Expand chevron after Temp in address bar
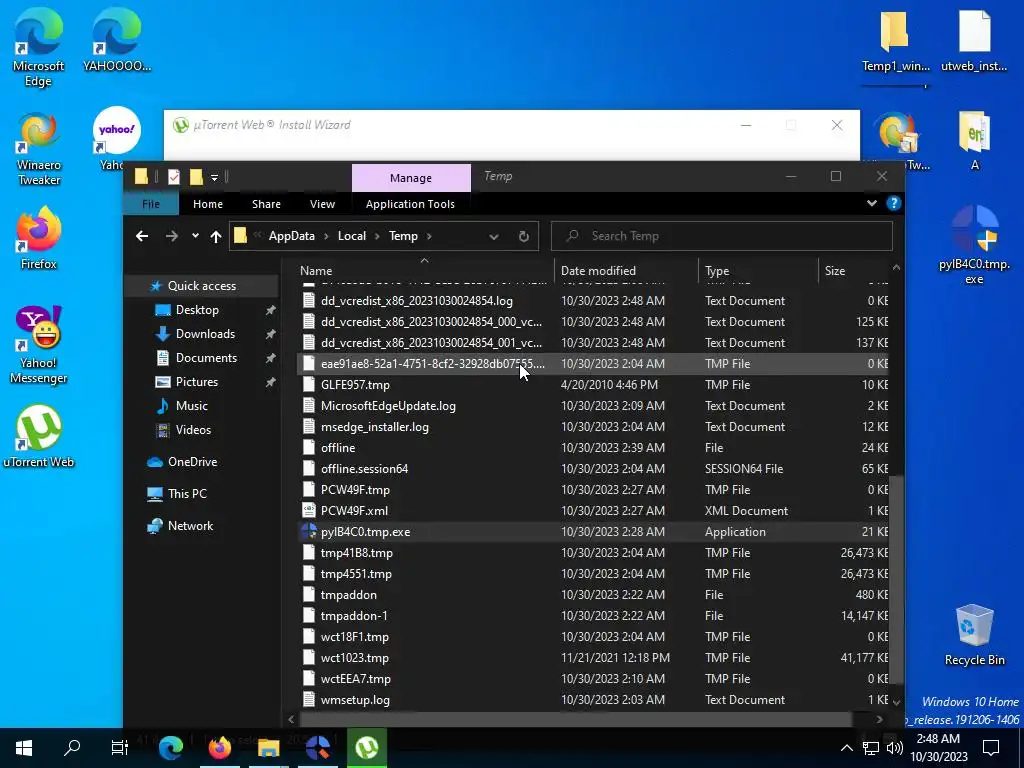Image resolution: width=1024 pixels, height=768 pixels. click(x=429, y=236)
